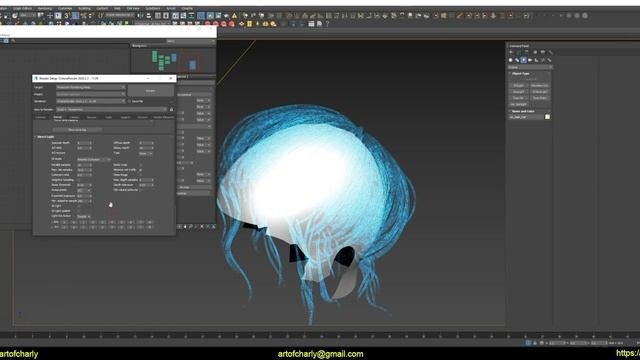Viewport: 640px width, 360px height.
Task: Open the Hierarchy tab in Command Panel
Action: (526, 52)
